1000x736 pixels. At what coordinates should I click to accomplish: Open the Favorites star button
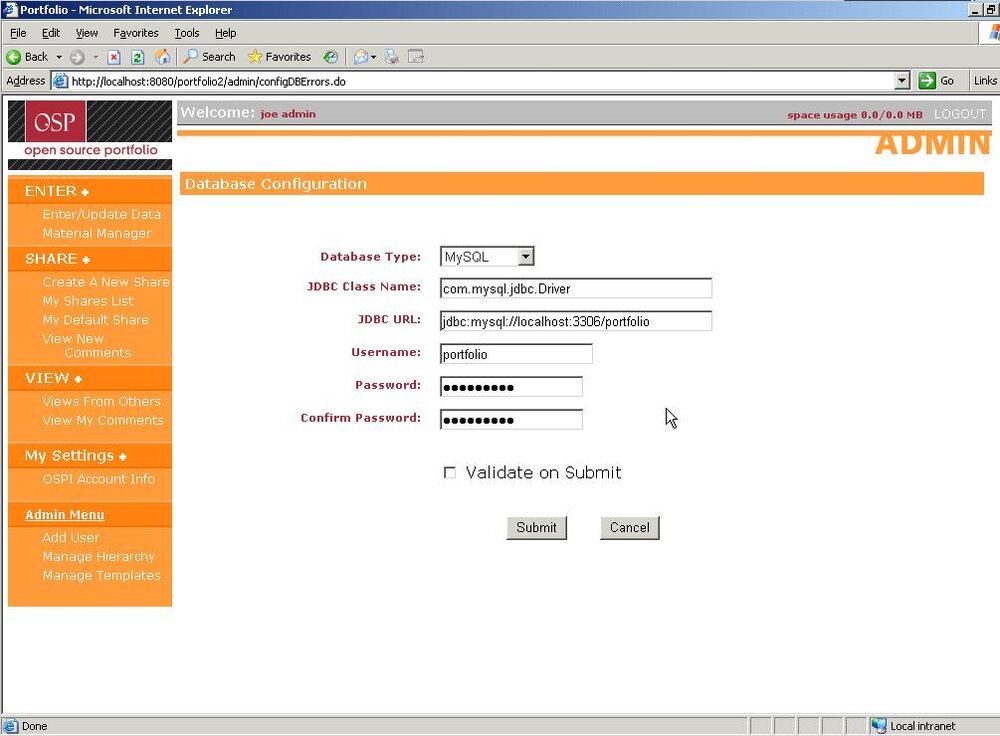(279, 57)
